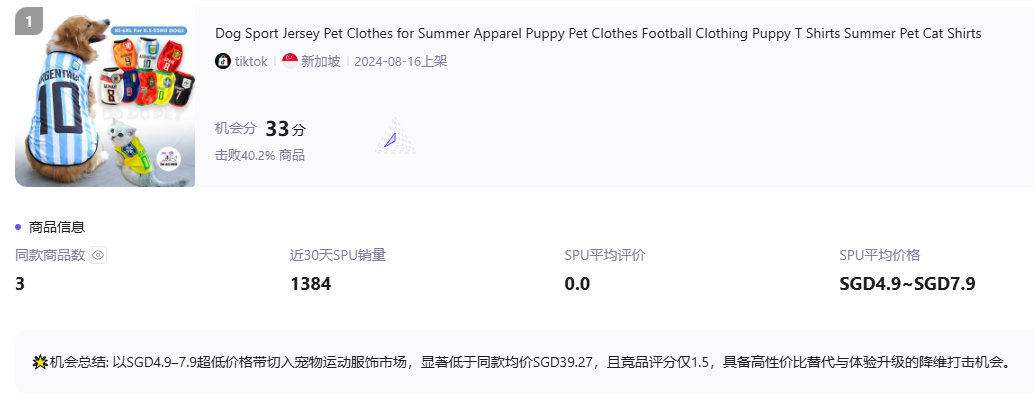
Task: Click the rank 1 badge
Action: click(29, 21)
